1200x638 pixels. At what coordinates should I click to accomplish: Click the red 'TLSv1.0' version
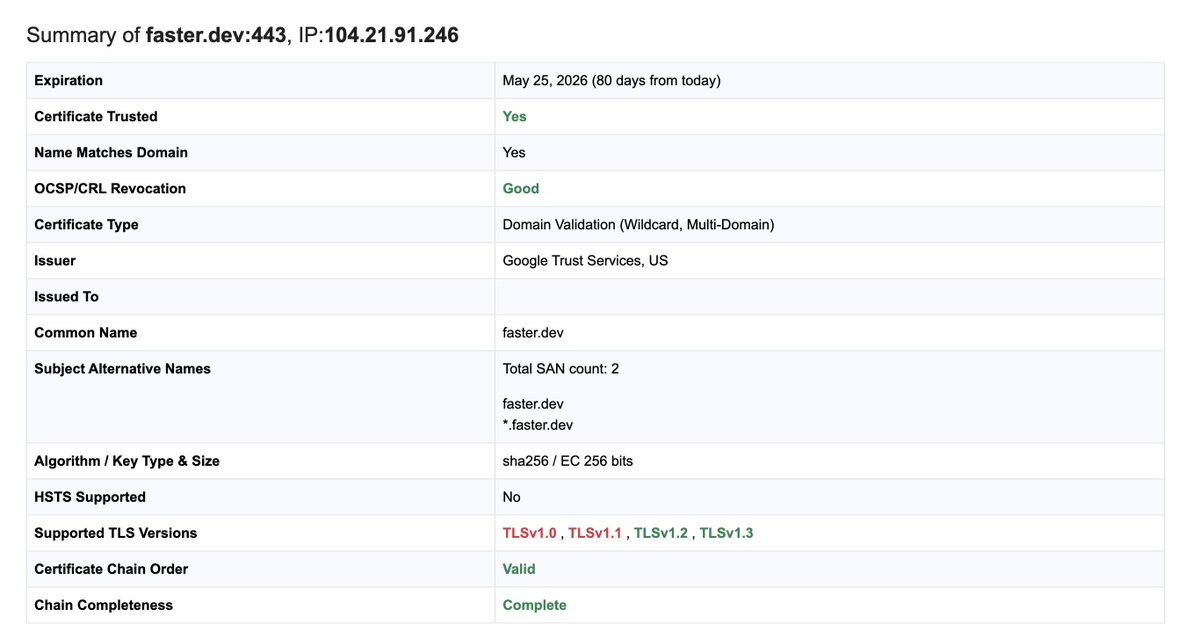530,533
